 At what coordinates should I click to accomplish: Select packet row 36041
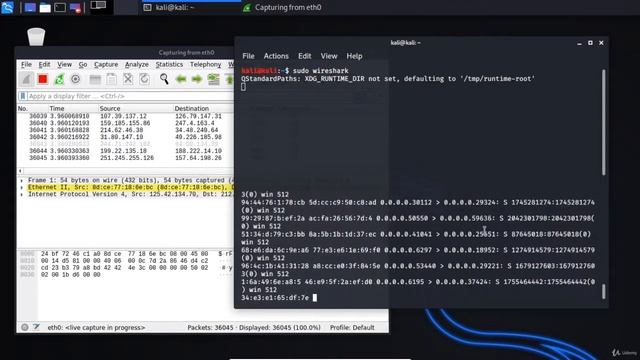125,130
